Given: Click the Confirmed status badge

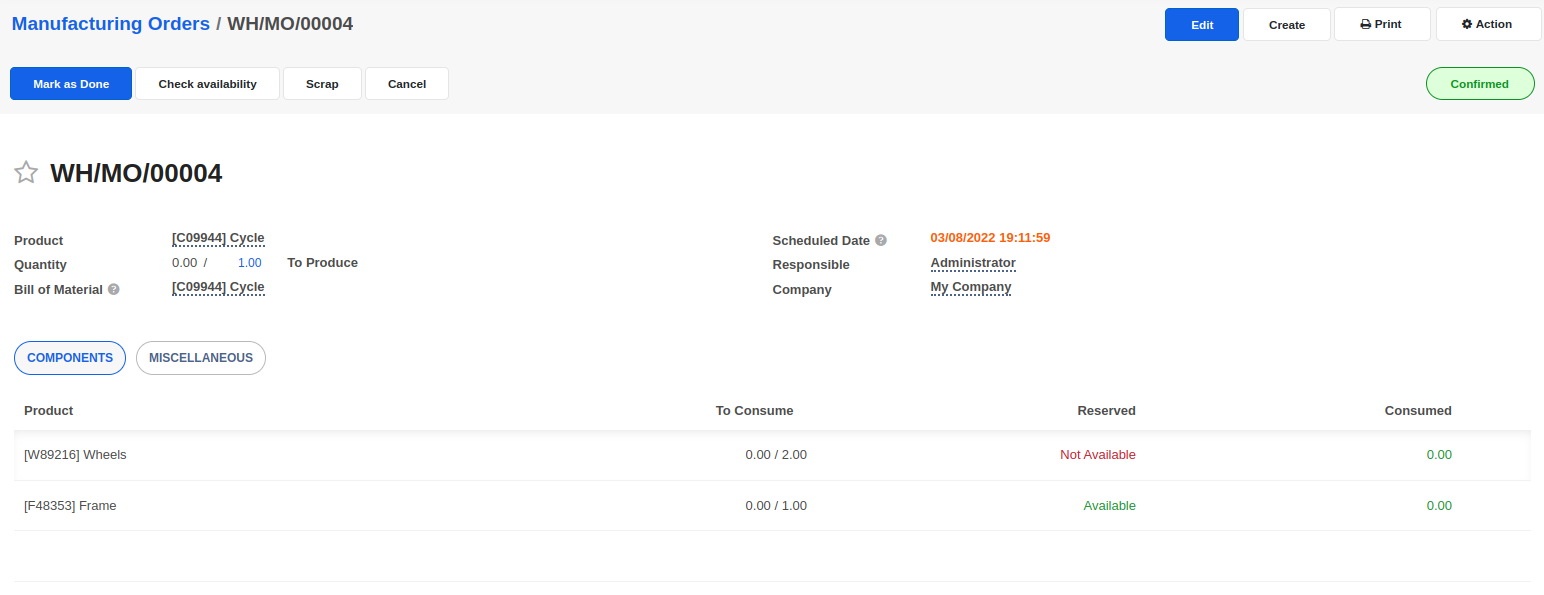Looking at the screenshot, I should tap(1479, 84).
